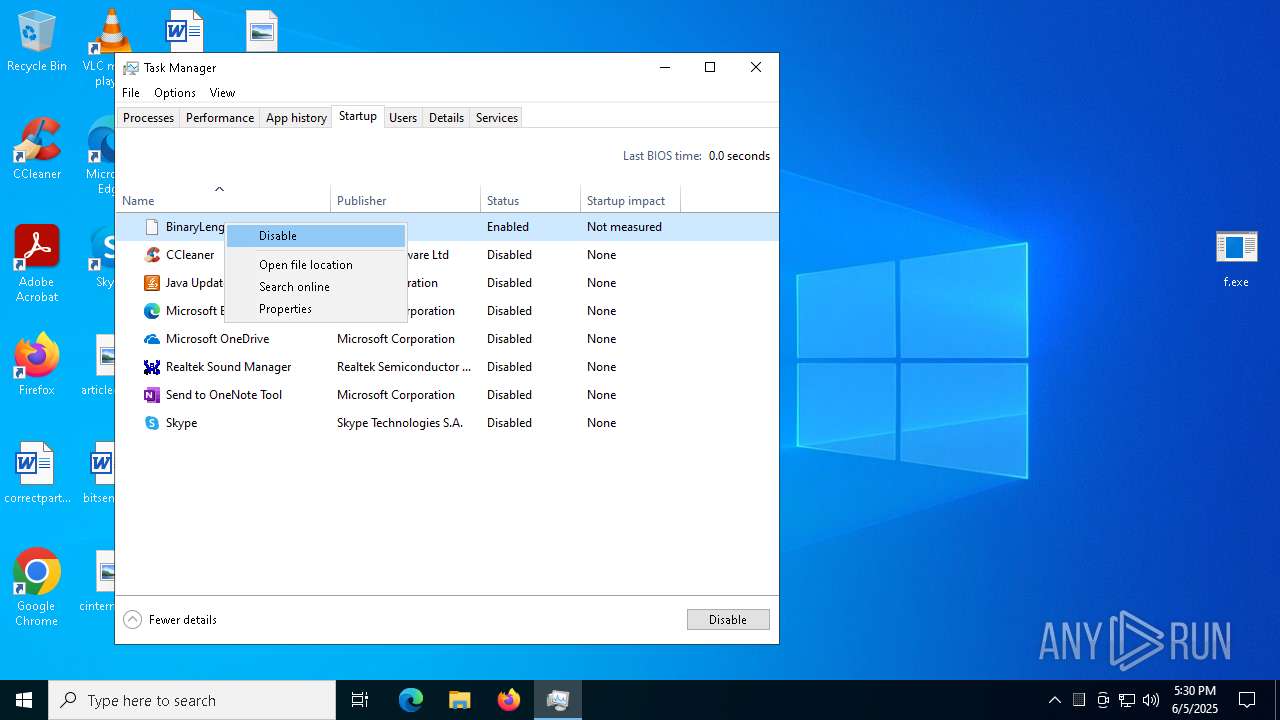The width and height of the screenshot is (1280, 720).
Task: Click the BinaryLeng startup item file icon
Action: tap(152, 227)
